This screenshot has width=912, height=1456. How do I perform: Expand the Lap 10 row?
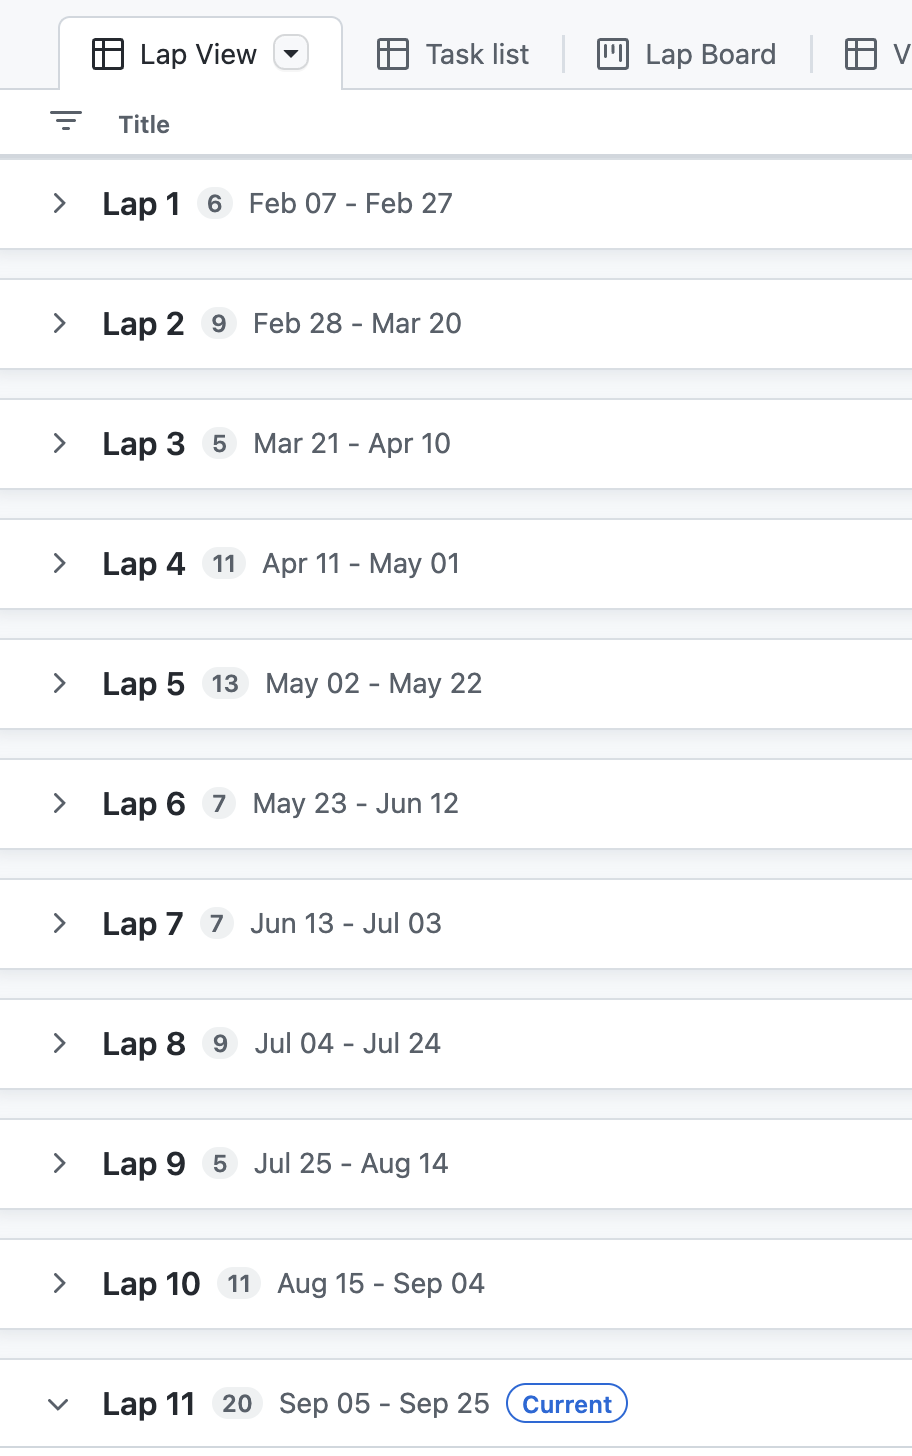(x=59, y=1283)
